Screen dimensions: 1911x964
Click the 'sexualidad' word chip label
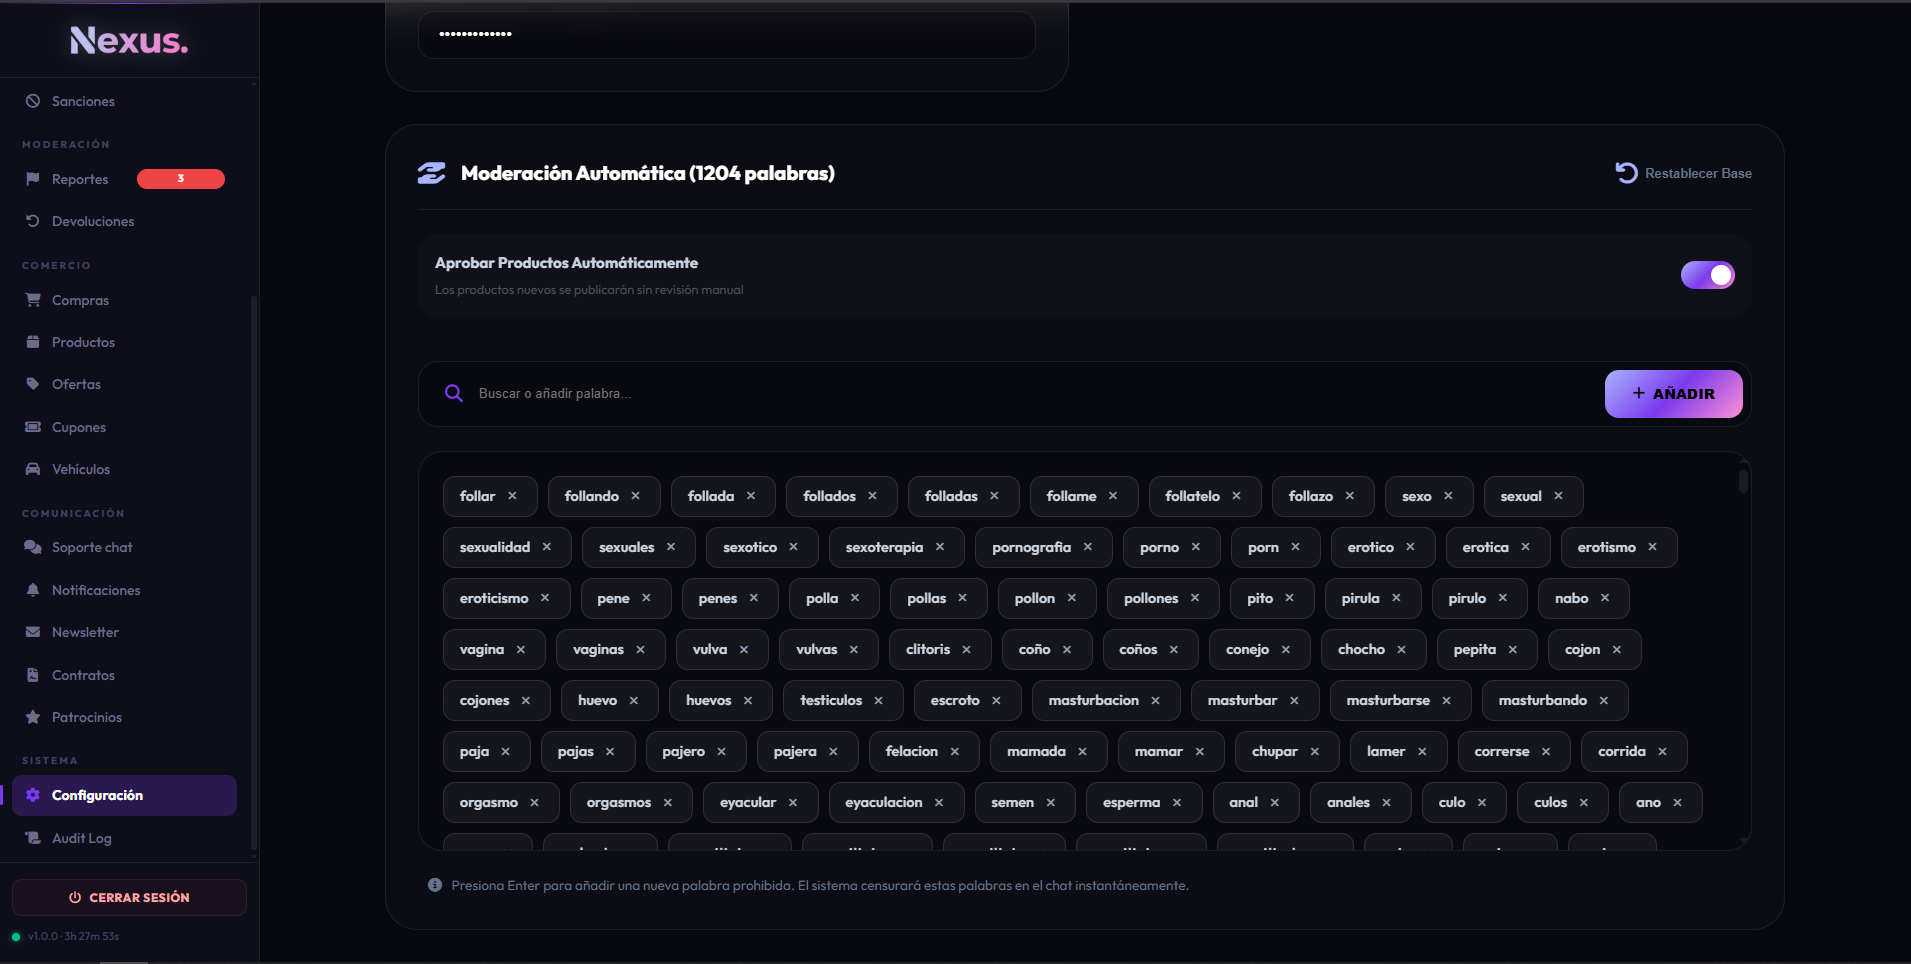pos(495,547)
